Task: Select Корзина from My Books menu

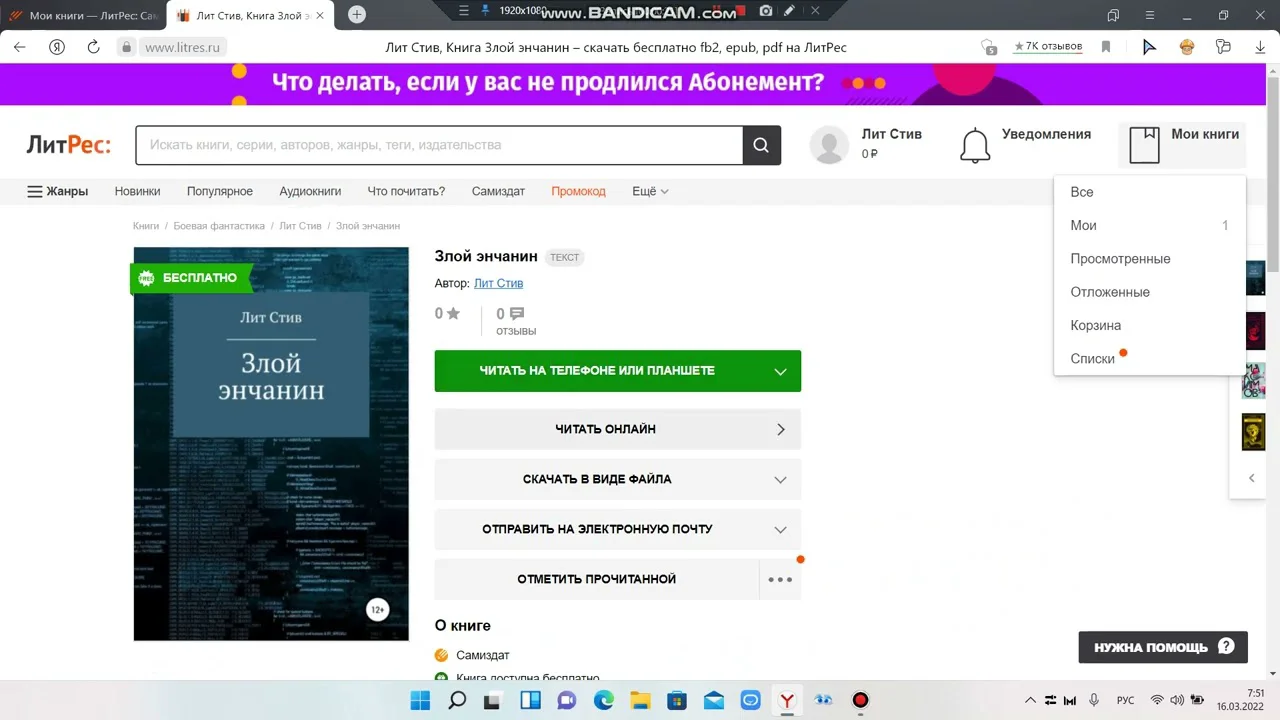Action: 1096,325
